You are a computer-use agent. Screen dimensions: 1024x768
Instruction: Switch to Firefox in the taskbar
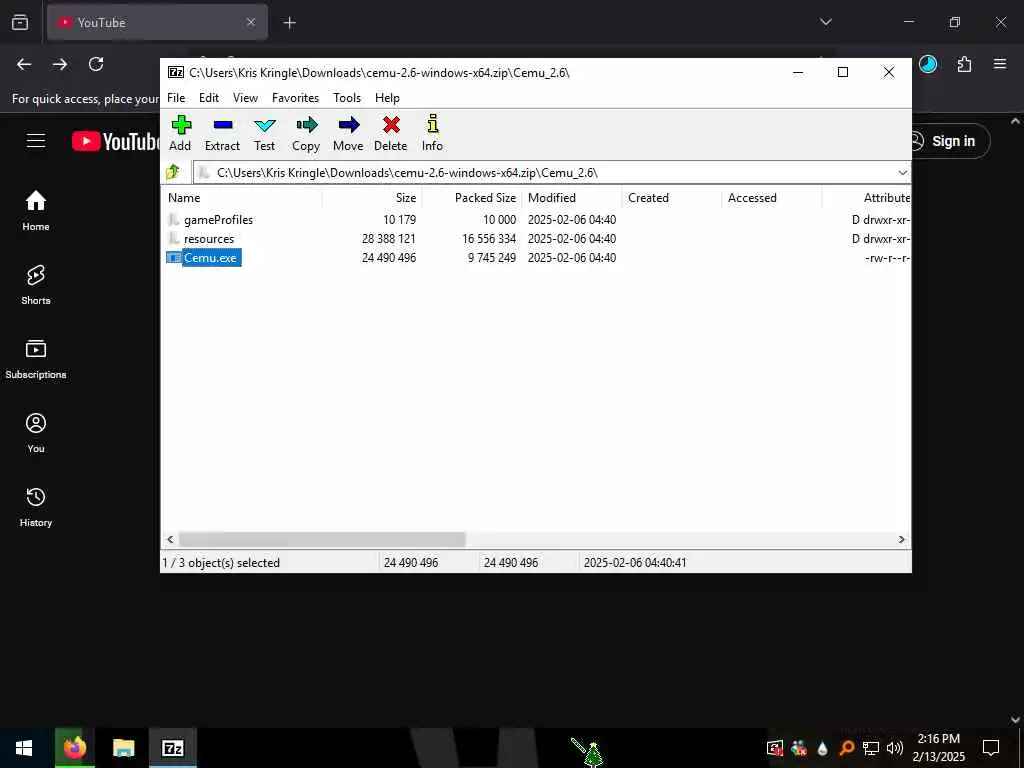pyautogui.click(x=74, y=748)
